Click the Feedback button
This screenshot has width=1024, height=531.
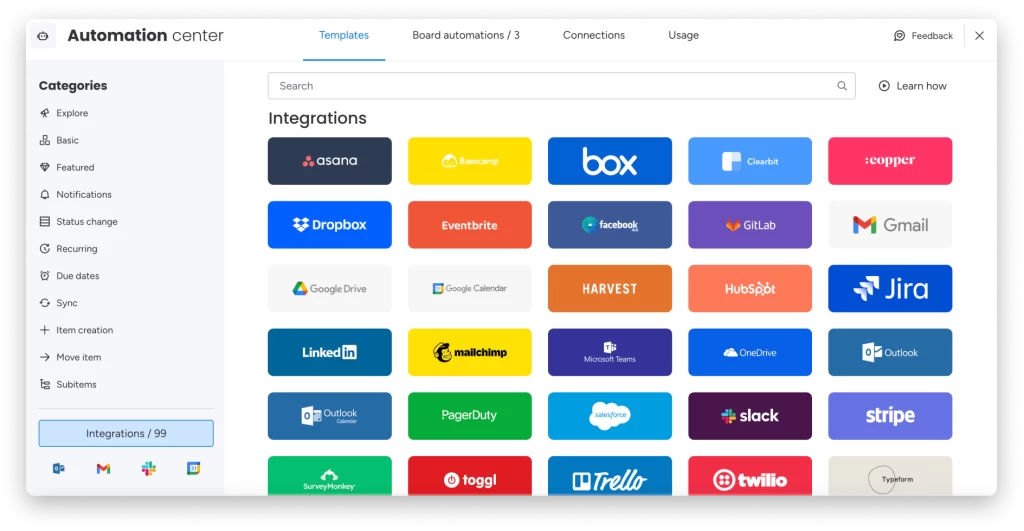[923, 35]
